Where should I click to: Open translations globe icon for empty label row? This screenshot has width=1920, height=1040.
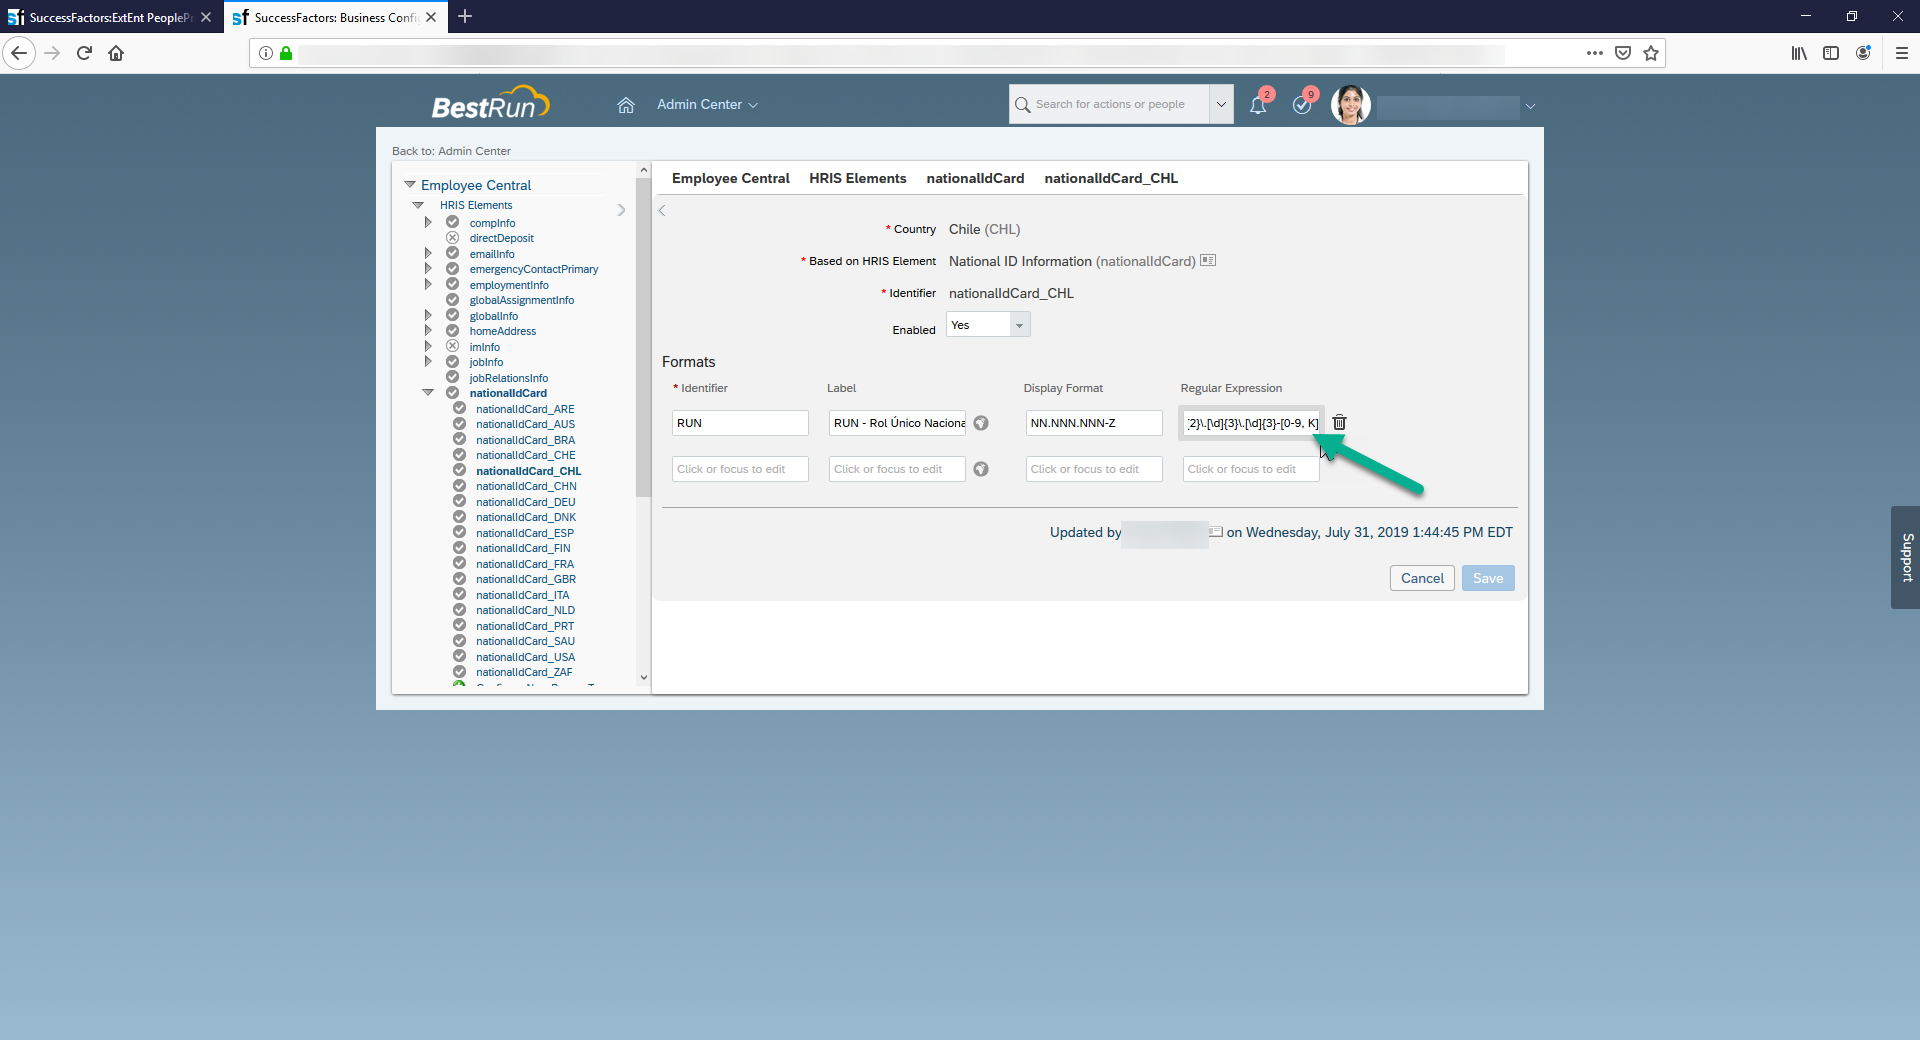click(981, 469)
